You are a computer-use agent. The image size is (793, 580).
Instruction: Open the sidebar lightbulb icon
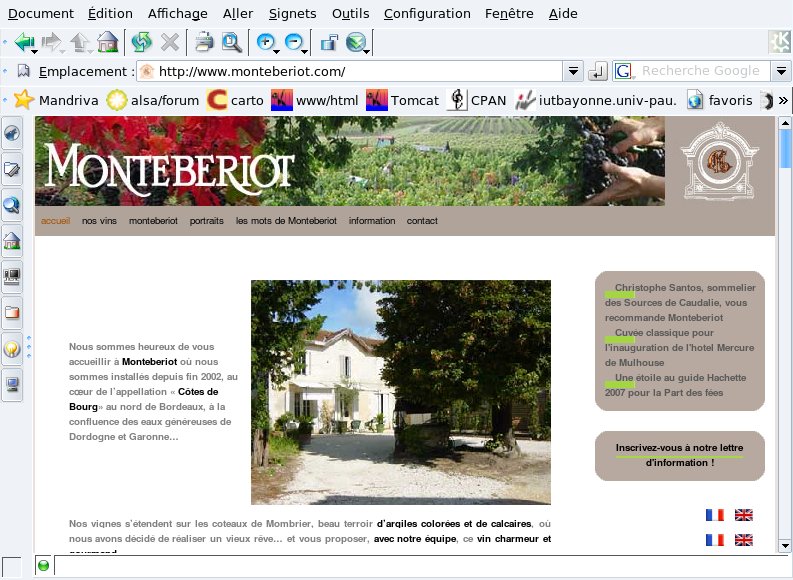[12, 348]
